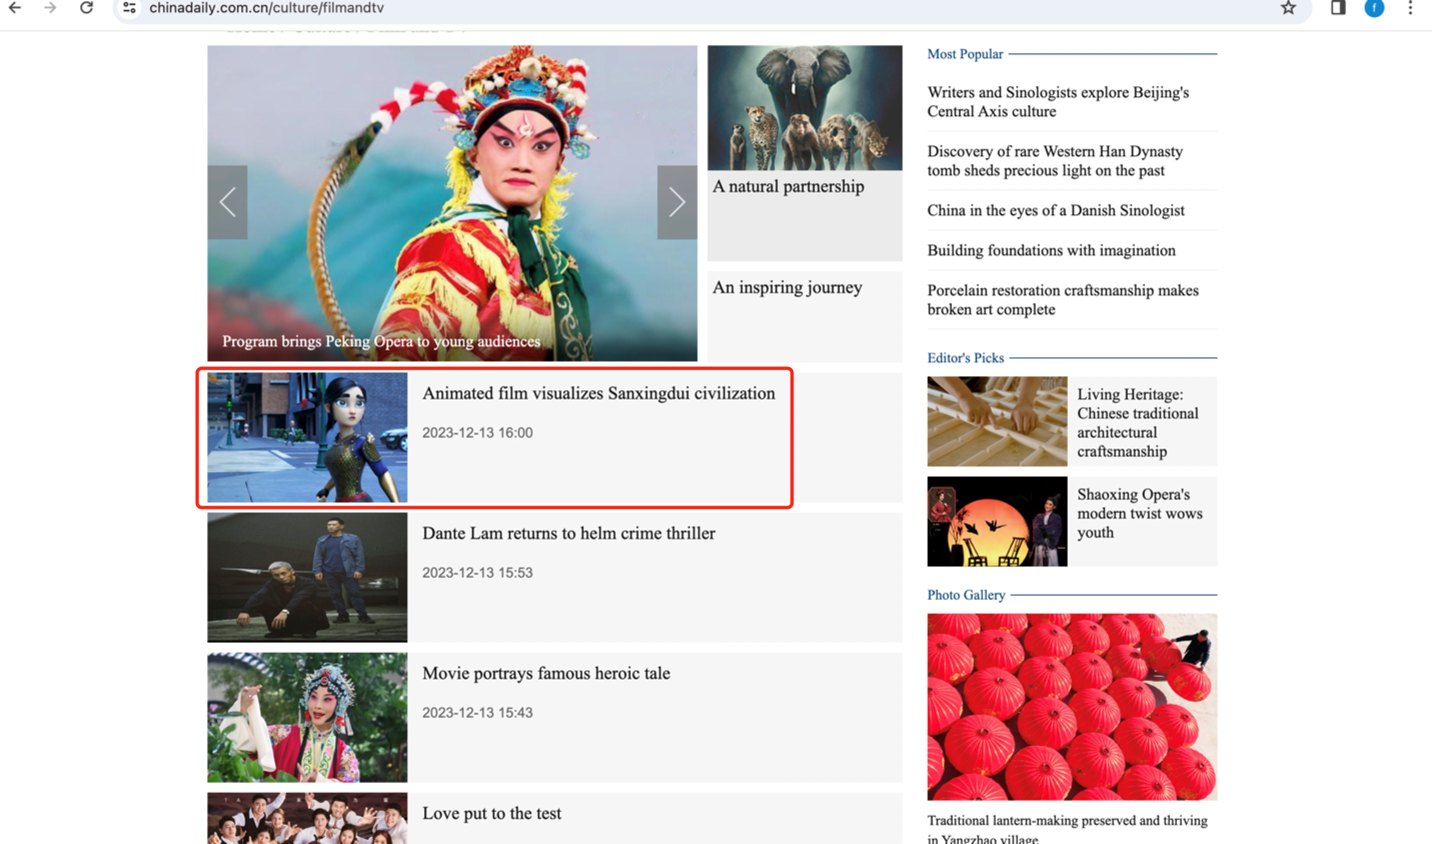Select the date 2023-12-13 15:53
This screenshot has width=1432, height=844.
[477, 573]
